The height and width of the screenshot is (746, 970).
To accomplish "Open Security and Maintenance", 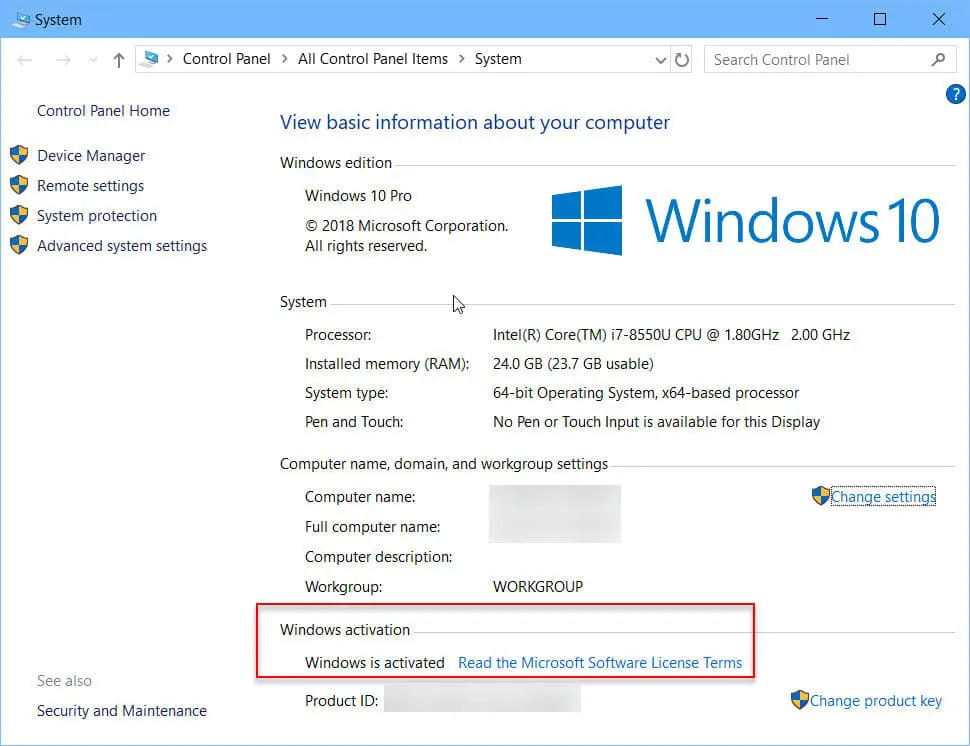I will (121, 710).
